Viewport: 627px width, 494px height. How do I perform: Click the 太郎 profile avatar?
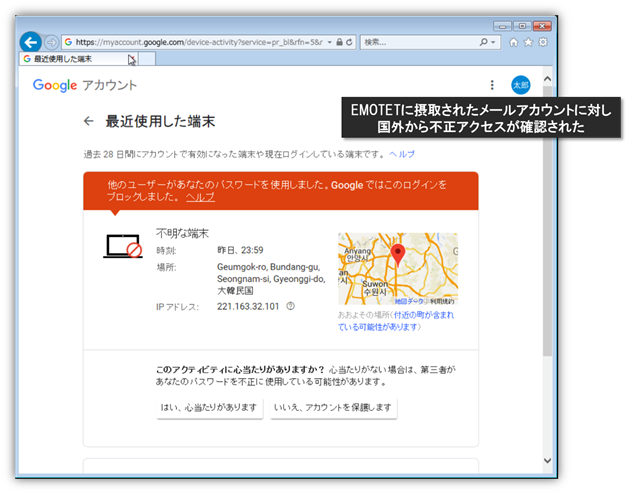pos(519,86)
